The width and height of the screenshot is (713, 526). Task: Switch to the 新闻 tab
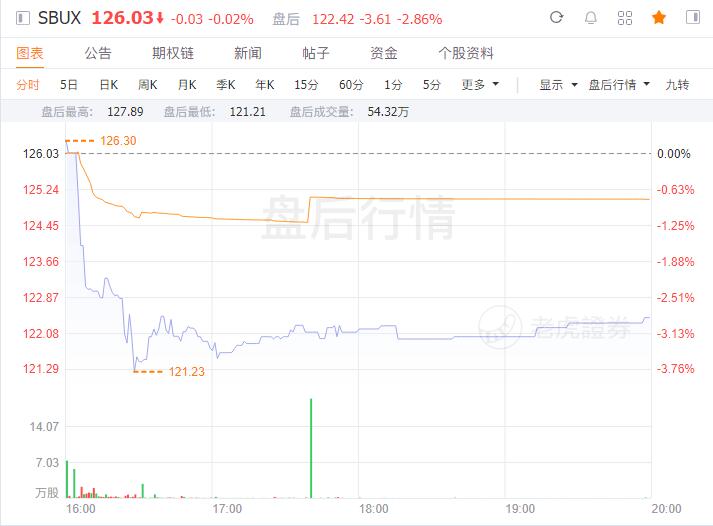(248, 53)
